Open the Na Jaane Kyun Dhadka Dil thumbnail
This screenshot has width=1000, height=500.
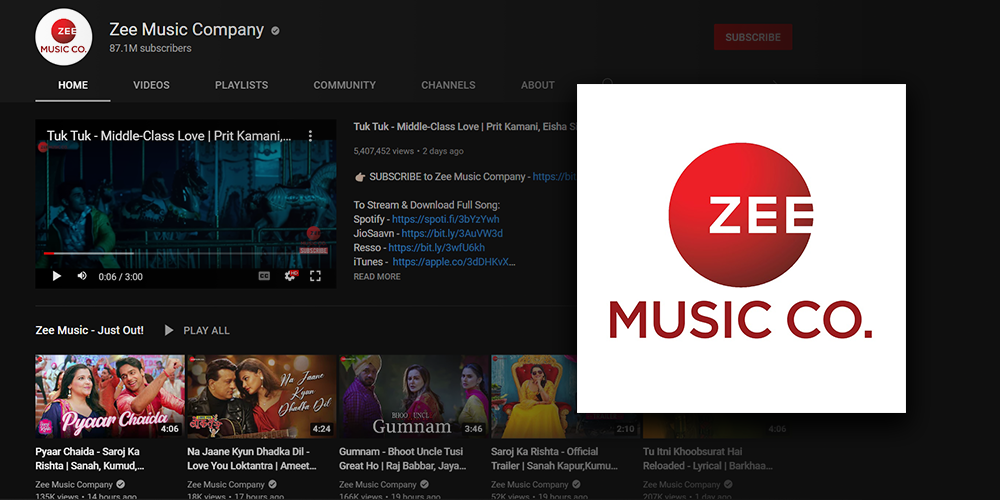click(x=261, y=397)
